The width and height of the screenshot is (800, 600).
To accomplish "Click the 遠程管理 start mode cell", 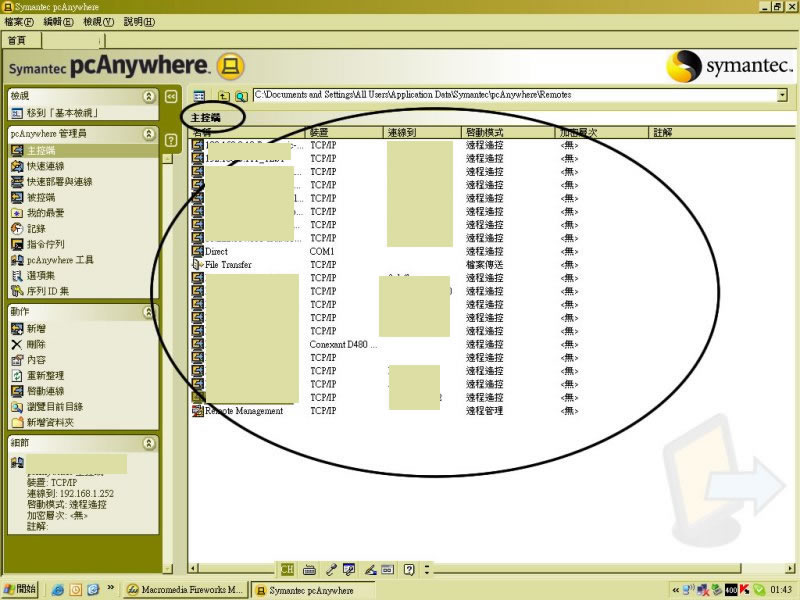I will 484,411.
